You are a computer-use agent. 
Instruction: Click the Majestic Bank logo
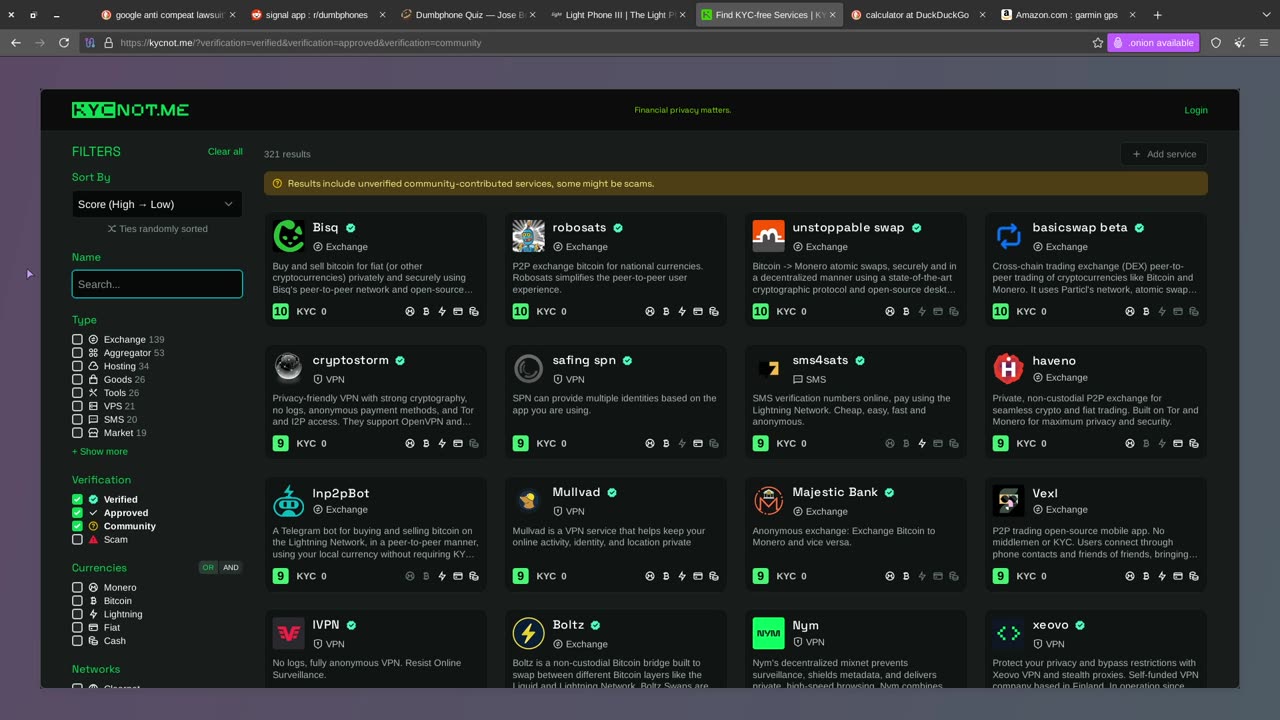tap(768, 501)
